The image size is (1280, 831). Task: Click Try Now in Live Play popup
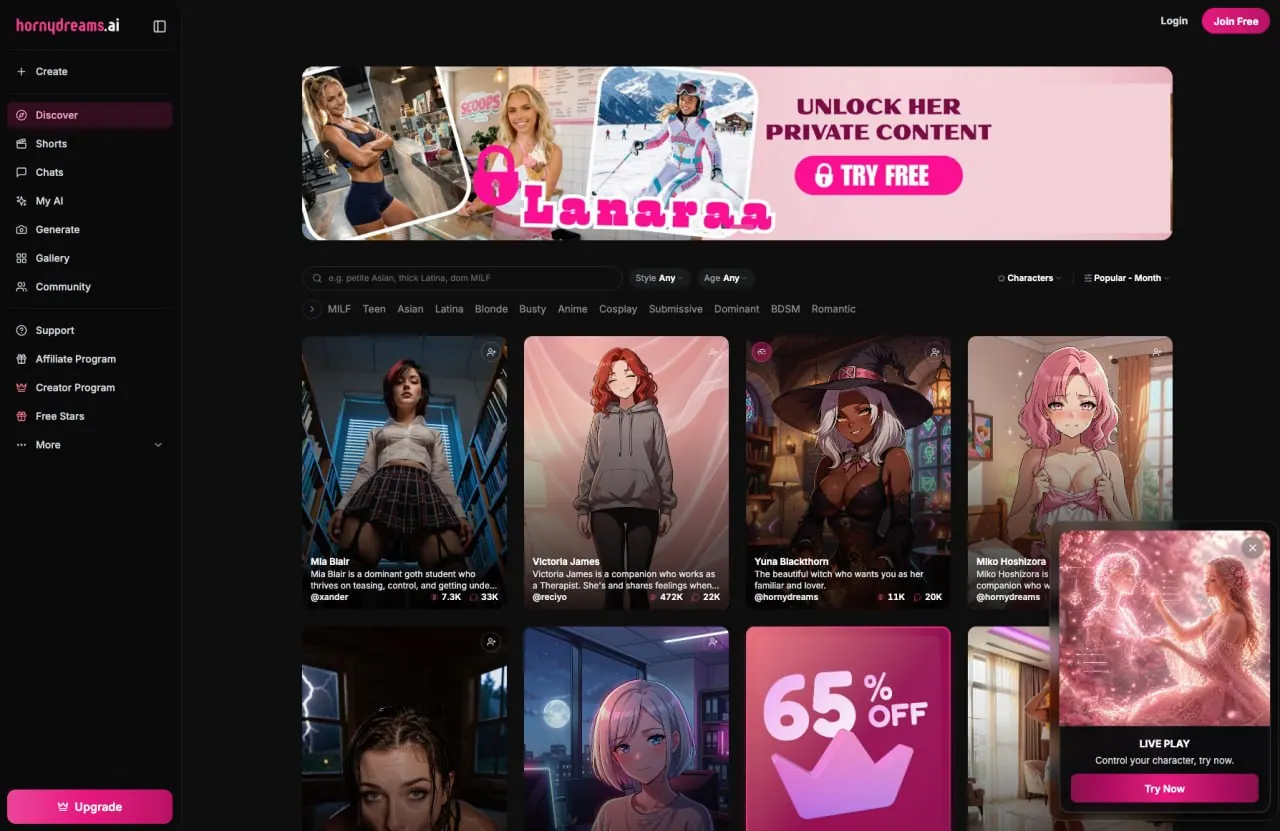[1164, 789]
